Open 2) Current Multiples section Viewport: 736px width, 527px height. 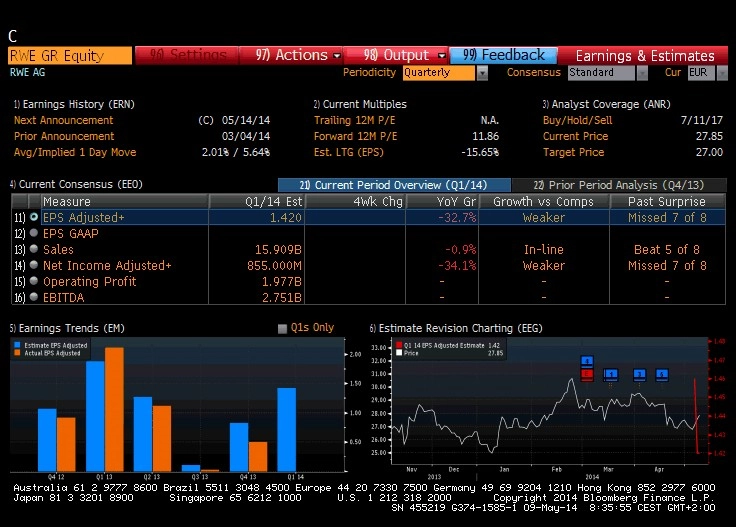(x=360, y=104)
